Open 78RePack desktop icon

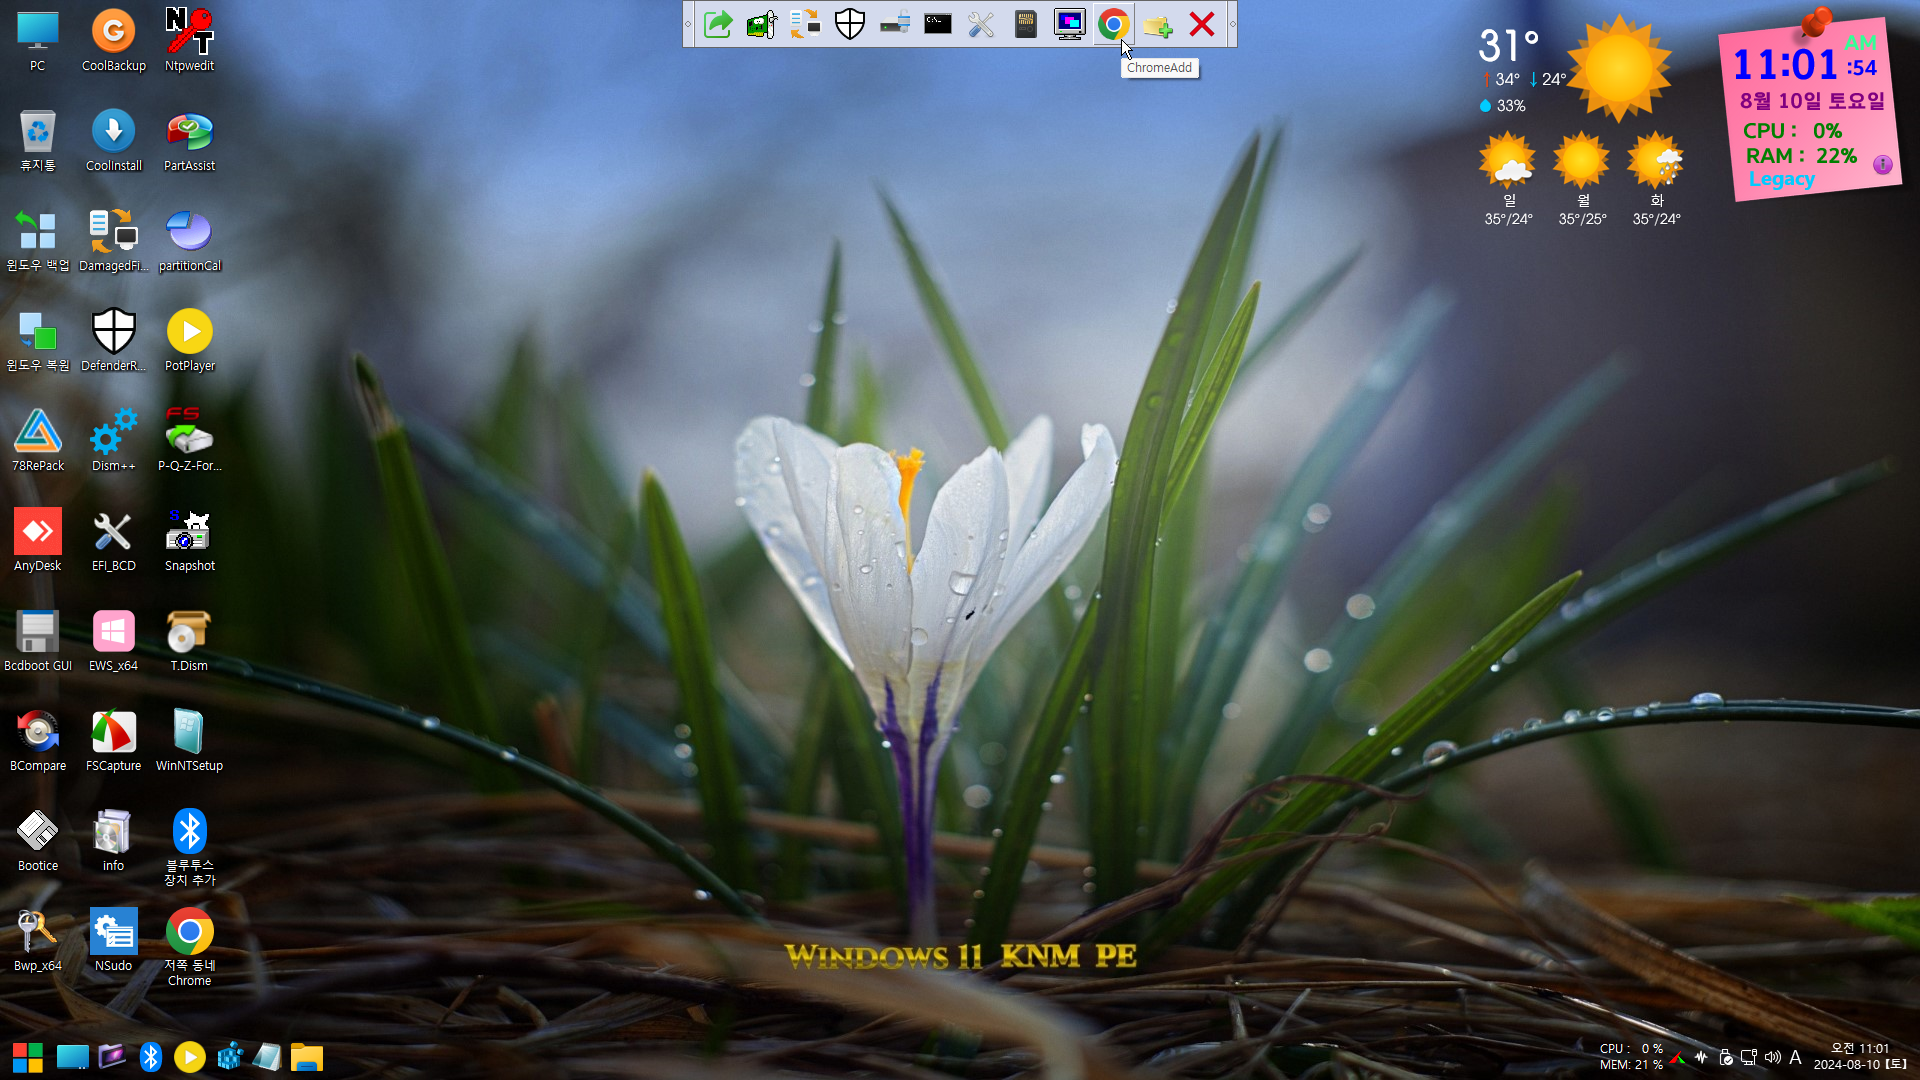(x=38, y=440)
